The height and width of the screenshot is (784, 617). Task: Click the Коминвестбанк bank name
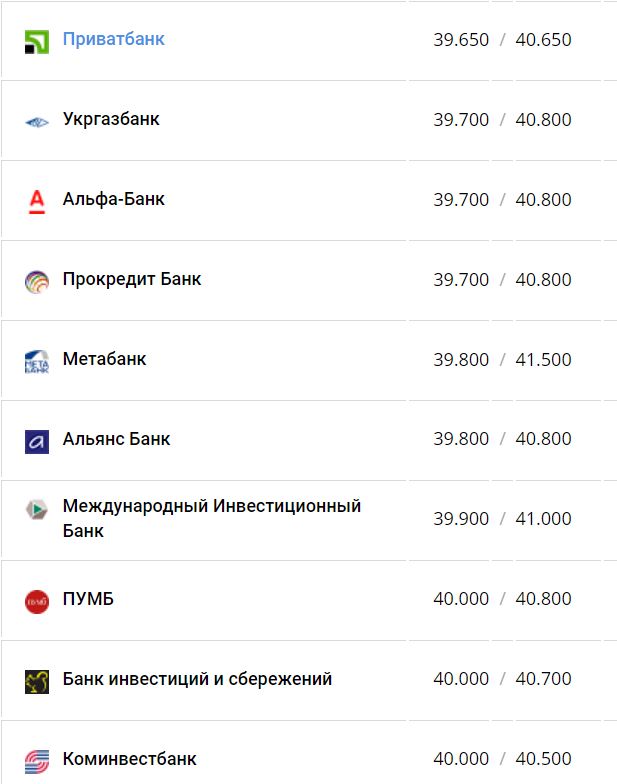pyautogui.click(x=129, y=758)
